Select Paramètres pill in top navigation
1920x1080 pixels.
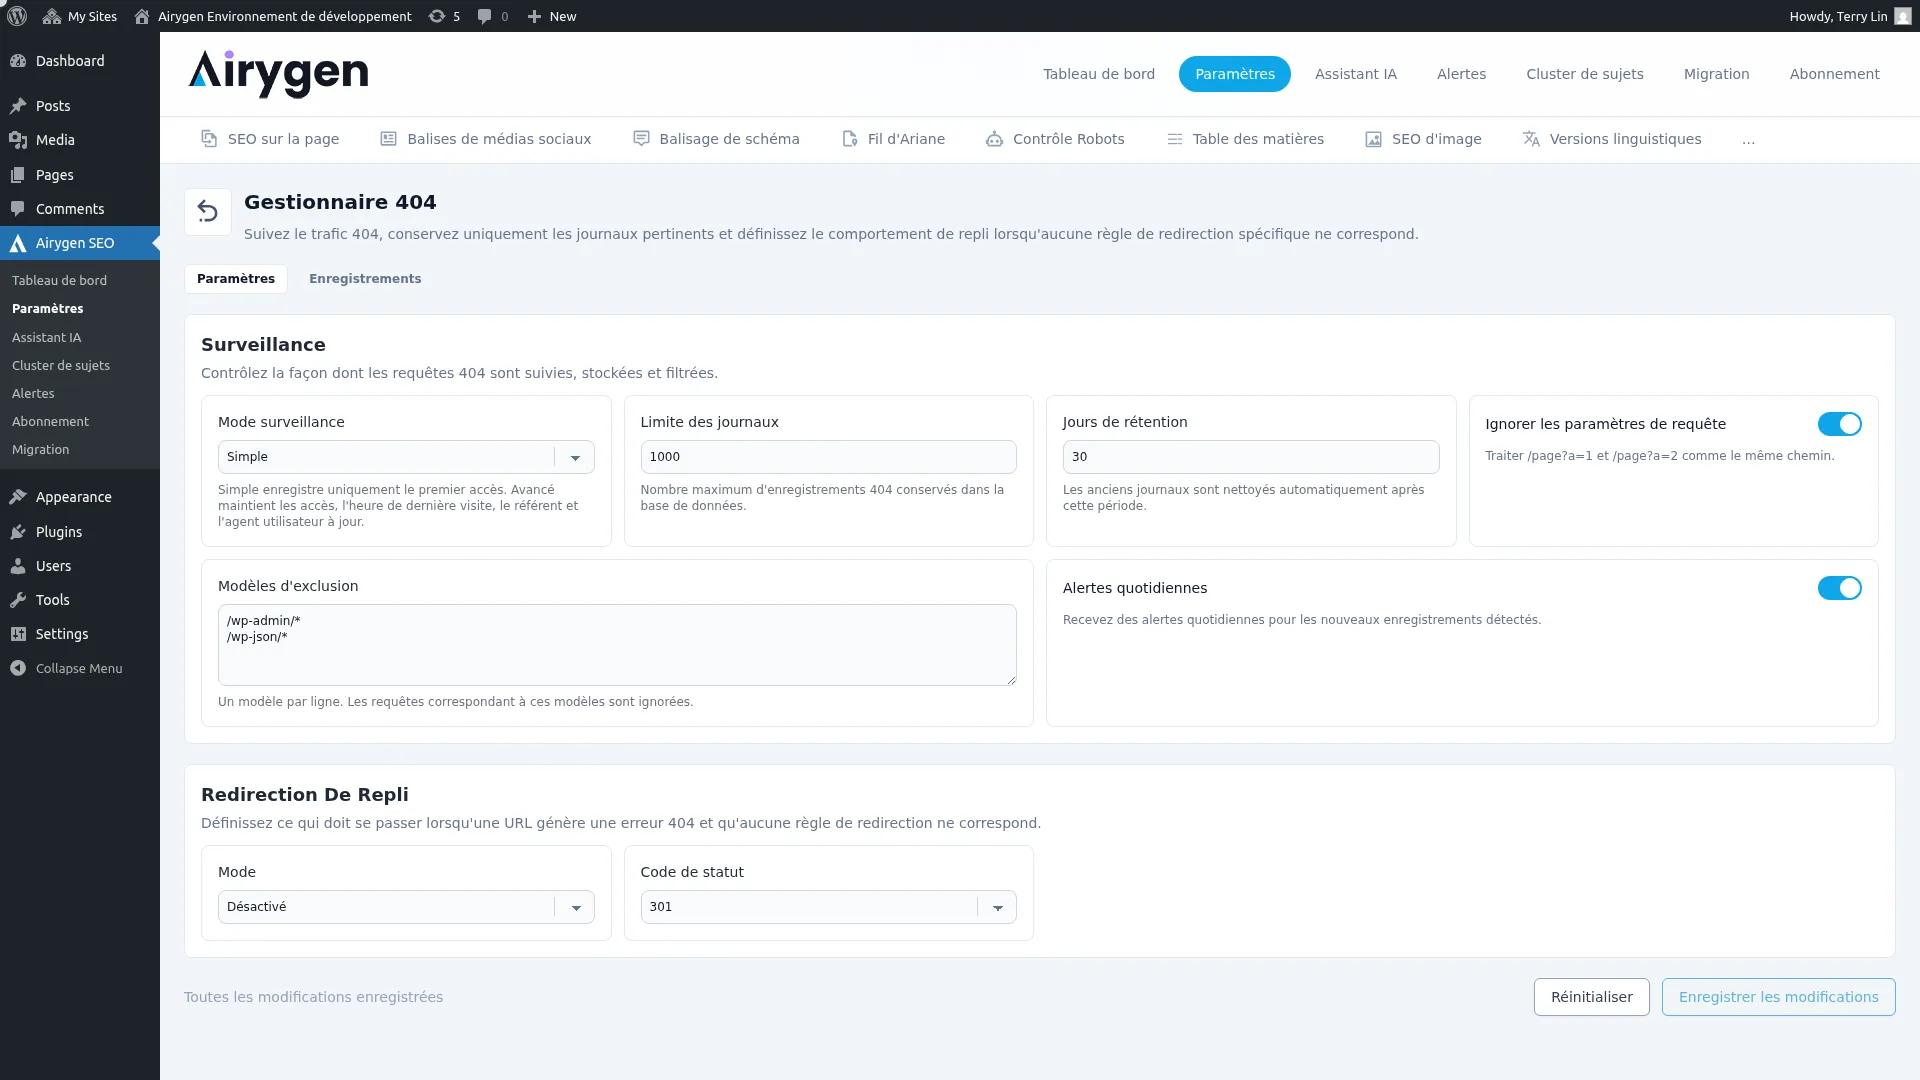1235,74
